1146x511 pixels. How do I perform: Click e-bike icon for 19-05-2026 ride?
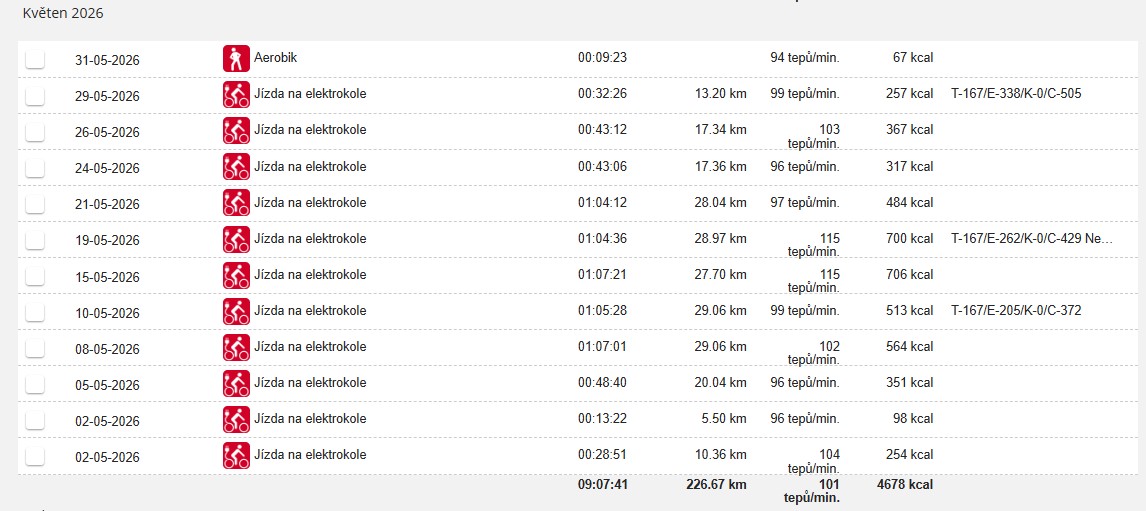[x=236, y=240]
